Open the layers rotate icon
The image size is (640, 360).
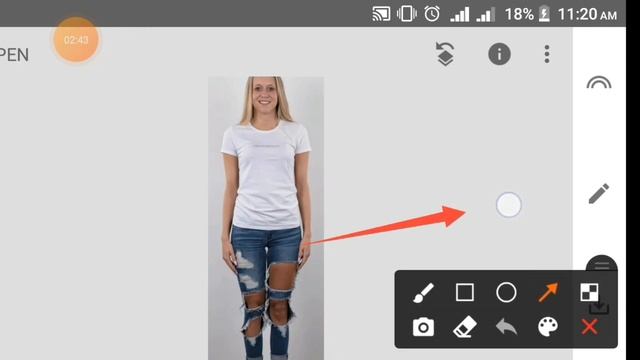pyautogui.click(x=445, y=54)
